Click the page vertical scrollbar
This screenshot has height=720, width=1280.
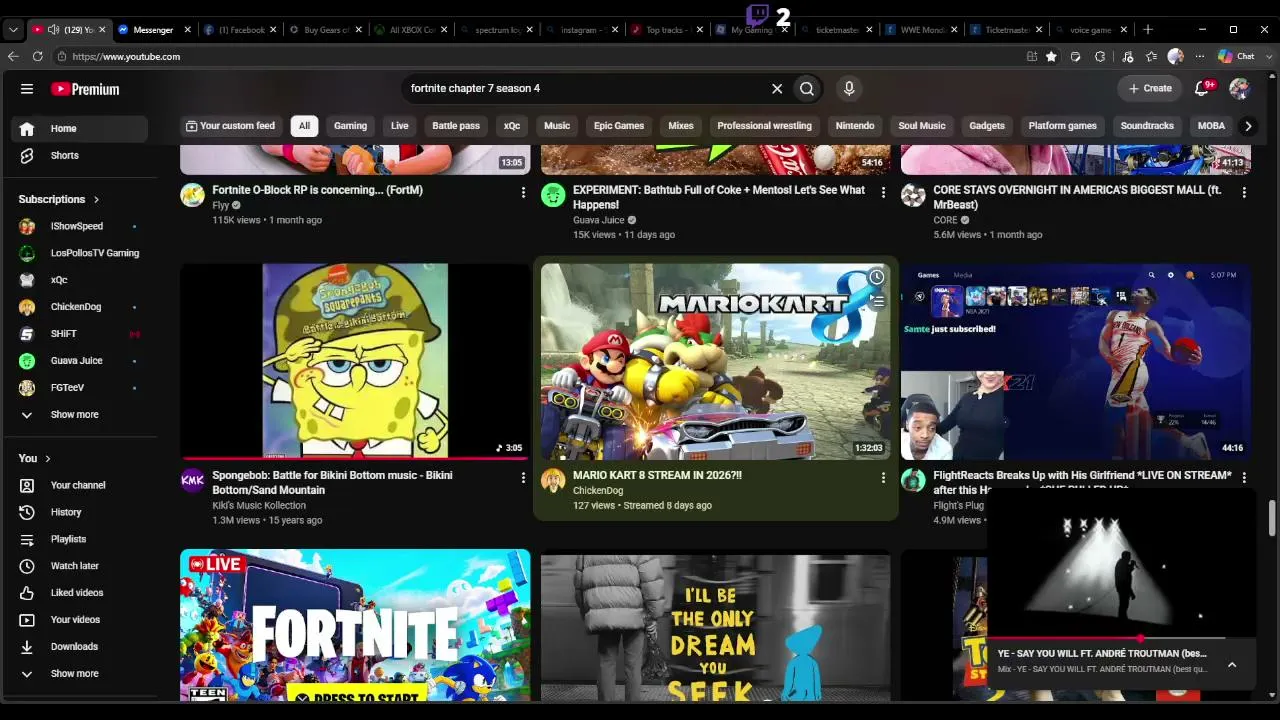[1272, 517]
